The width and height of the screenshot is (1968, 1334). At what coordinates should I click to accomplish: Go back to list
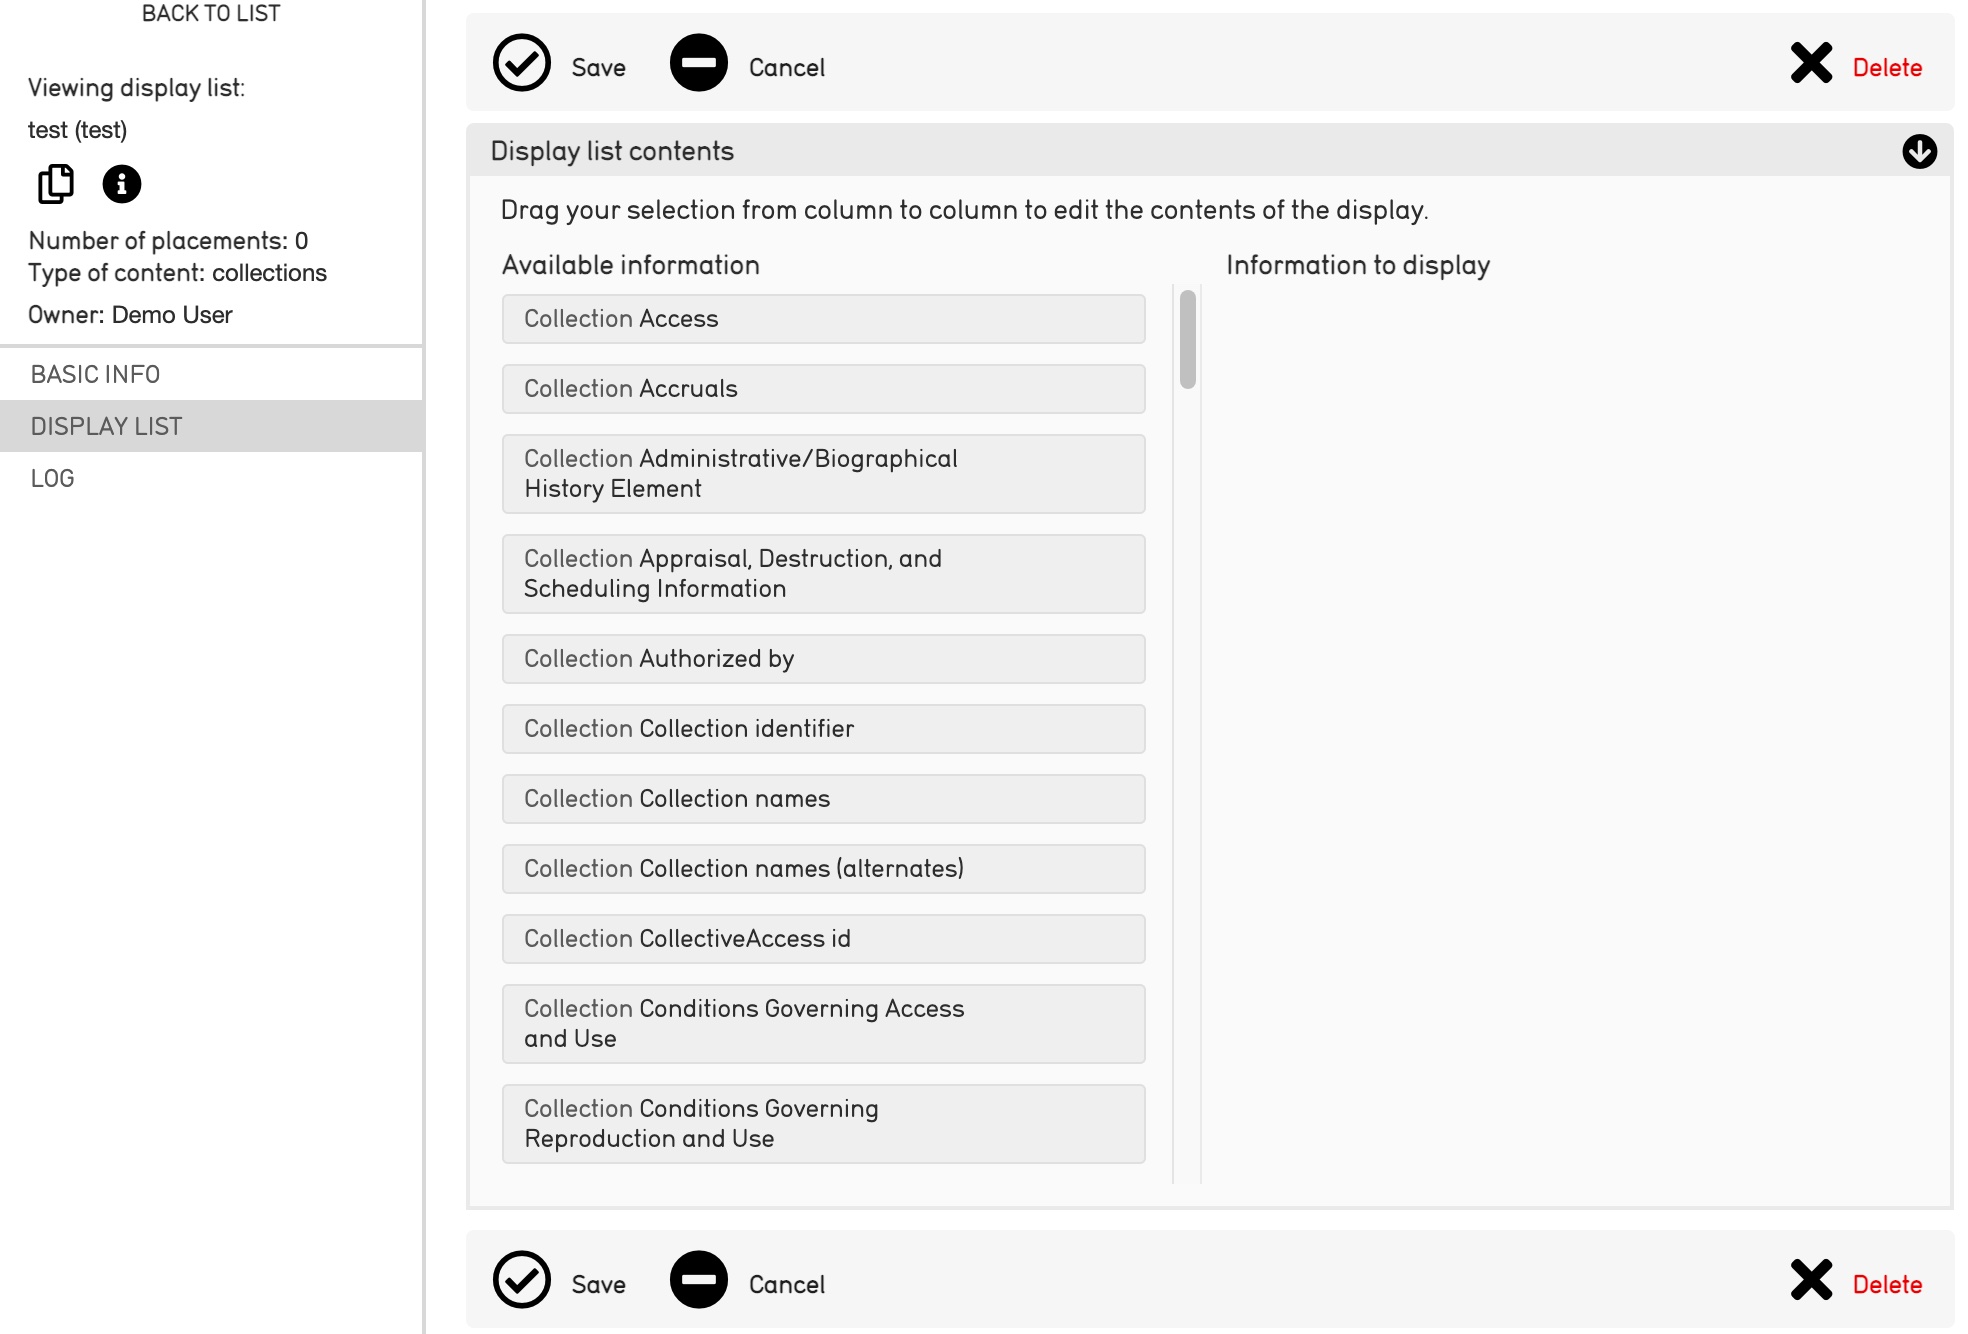point(211,13)
